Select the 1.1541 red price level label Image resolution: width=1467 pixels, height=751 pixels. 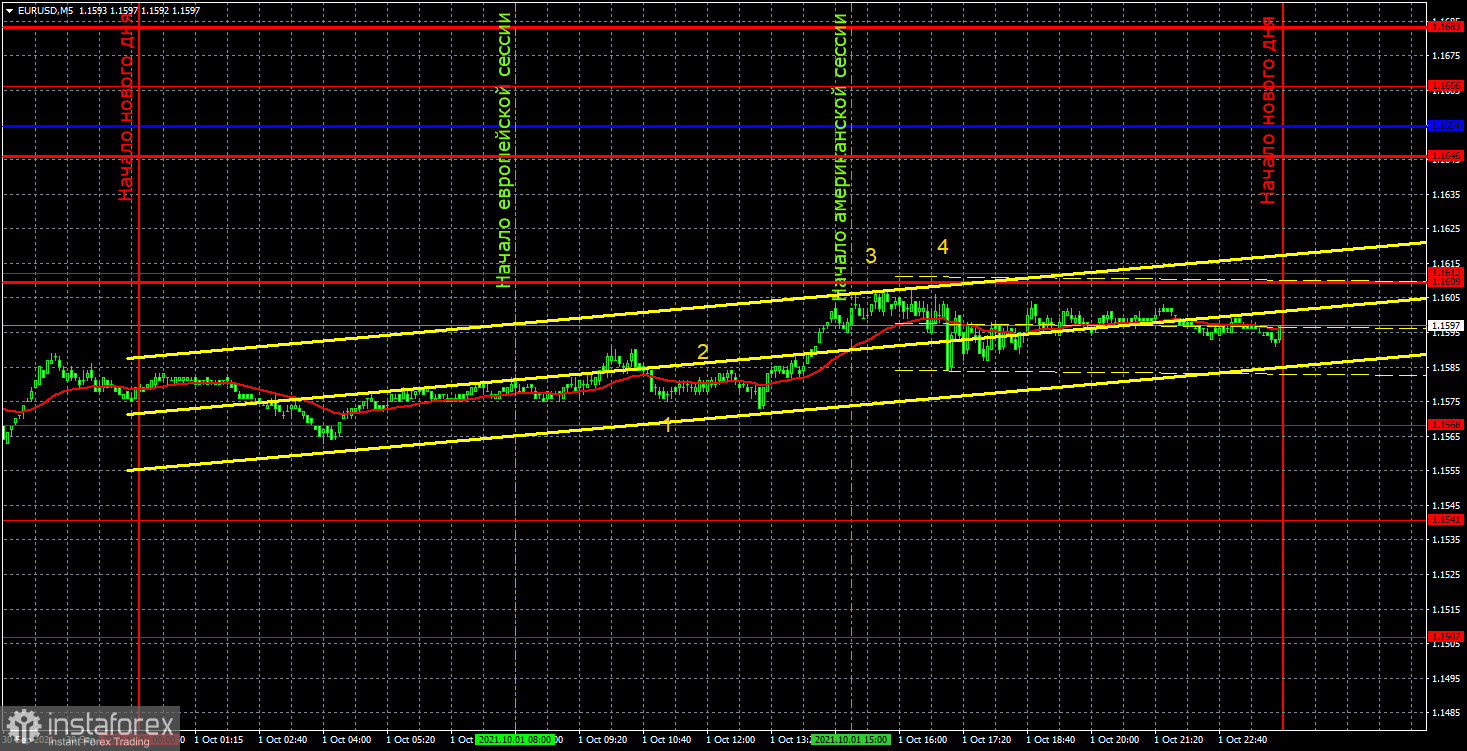(x=1446, y=520)
